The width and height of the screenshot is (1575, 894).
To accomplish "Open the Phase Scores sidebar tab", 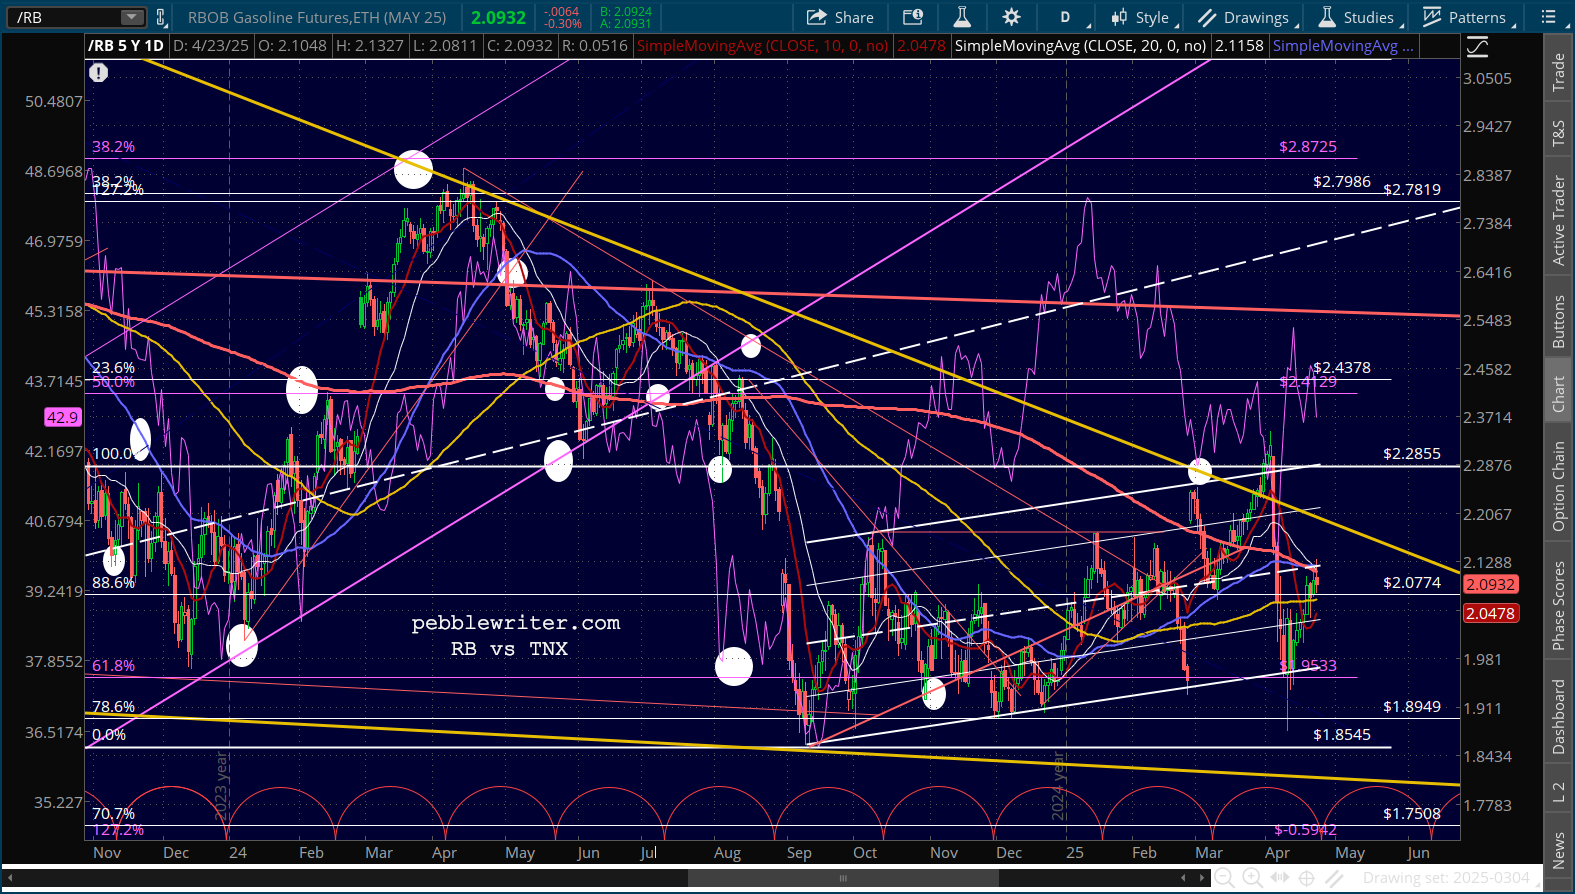I will click(x=1558, y=606).
